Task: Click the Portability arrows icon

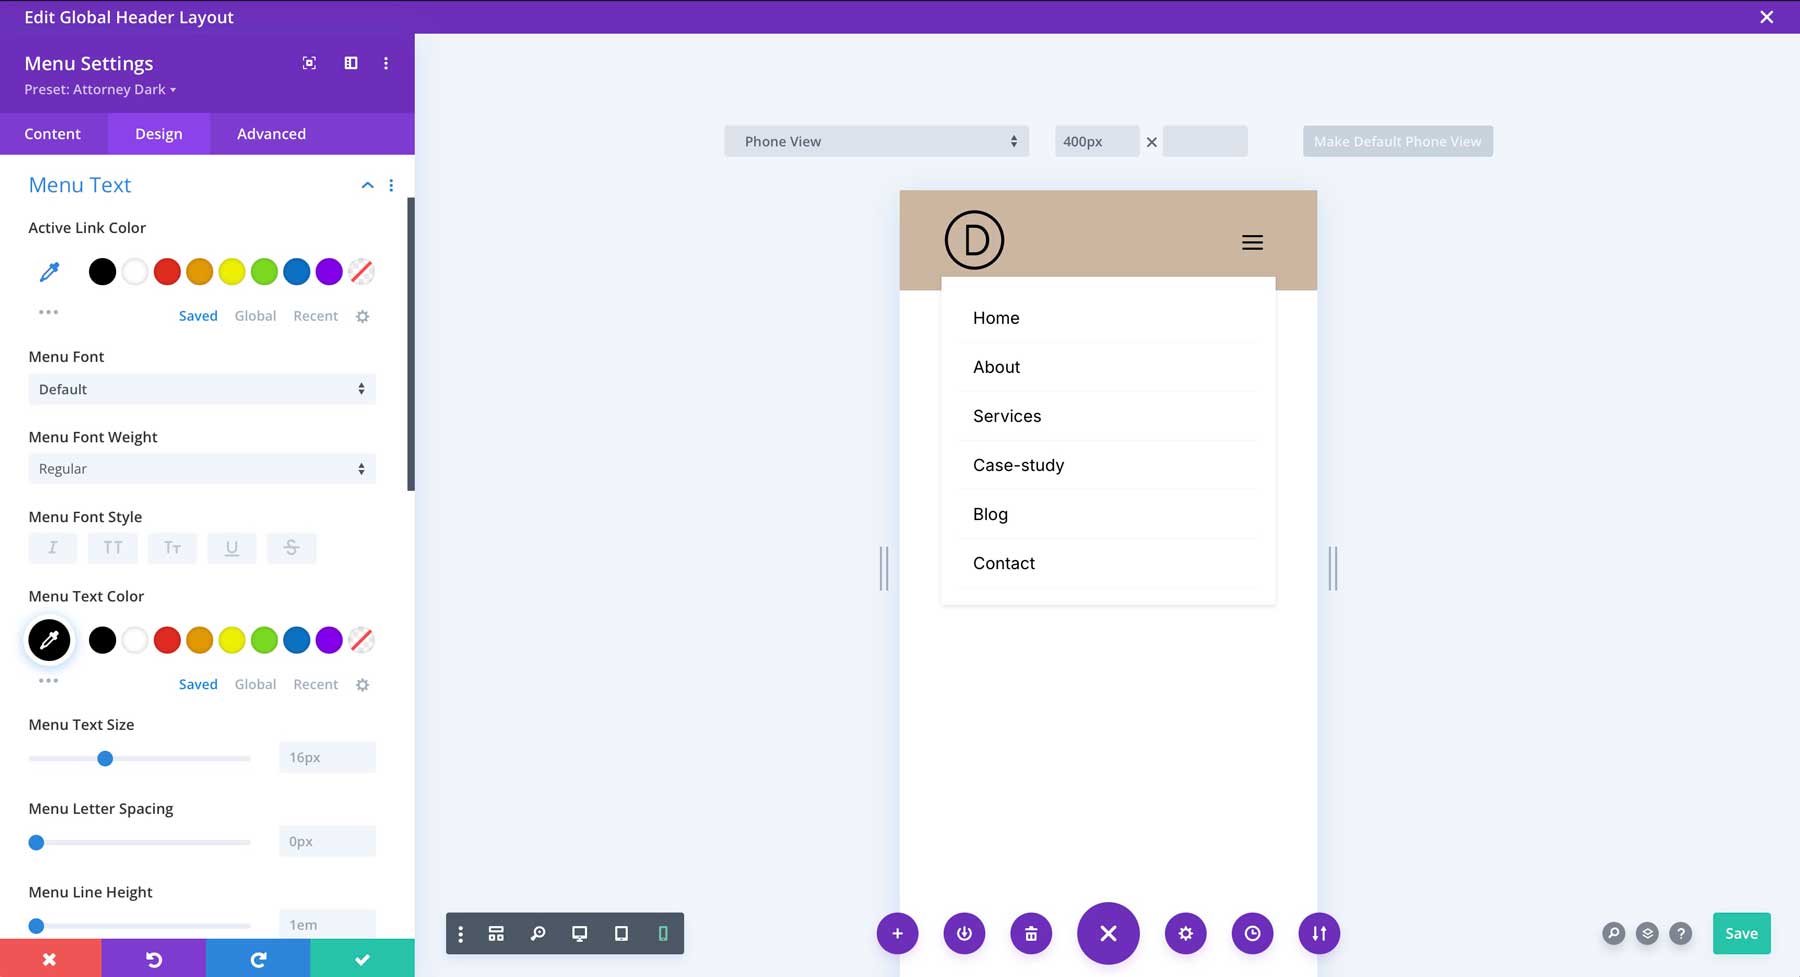Action: tap(1319, 933)
